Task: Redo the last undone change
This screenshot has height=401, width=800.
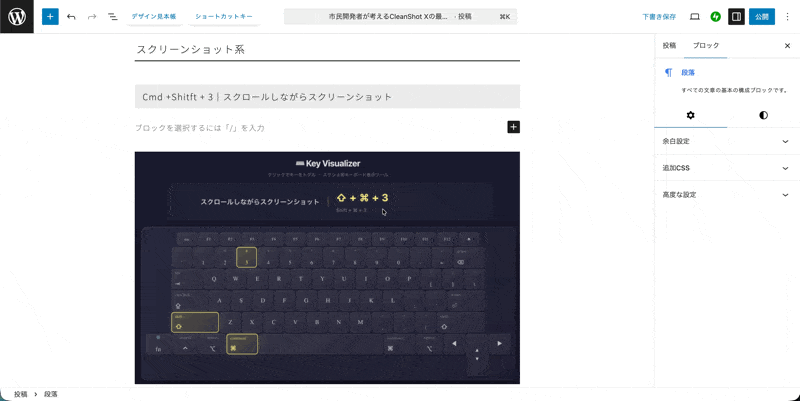Action: pos(92,17)
